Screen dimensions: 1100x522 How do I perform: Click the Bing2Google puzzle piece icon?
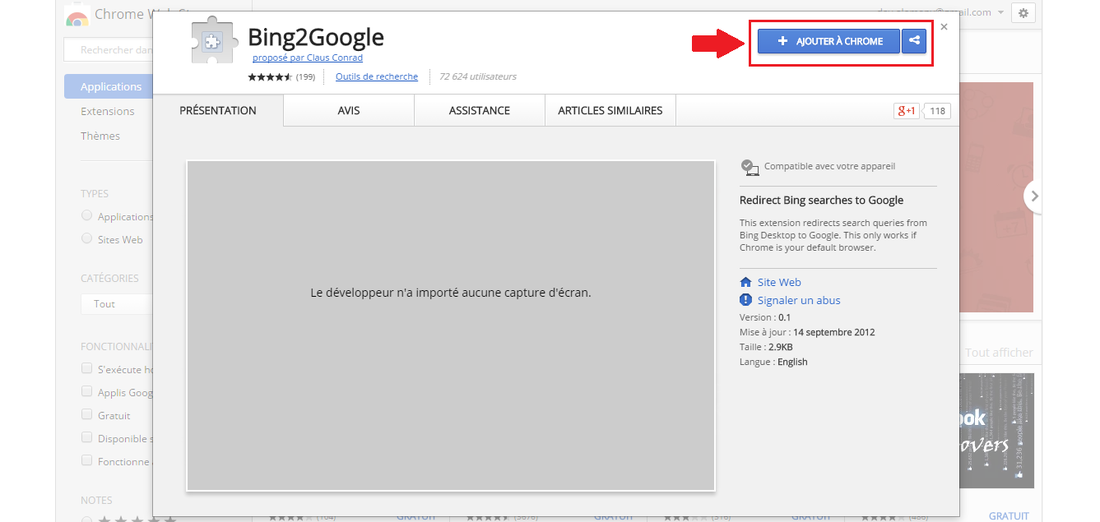tap(215, 40)
